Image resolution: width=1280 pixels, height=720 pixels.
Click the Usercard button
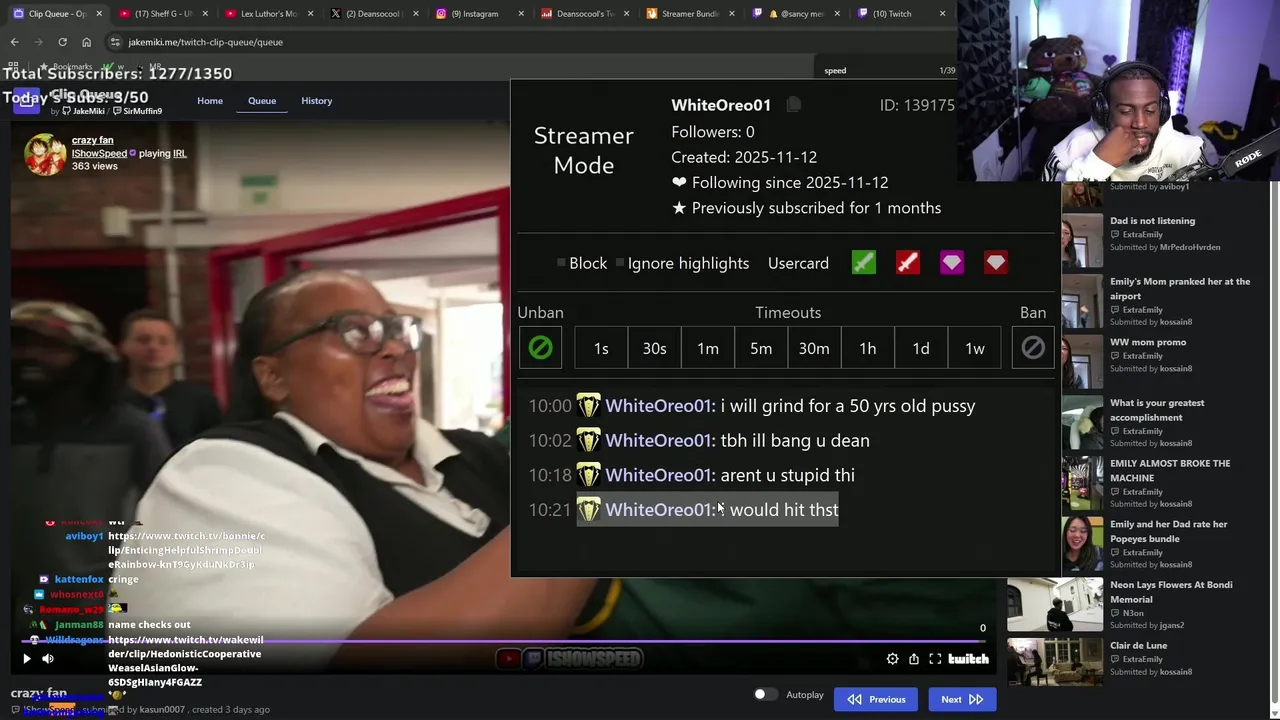point(798,263)
